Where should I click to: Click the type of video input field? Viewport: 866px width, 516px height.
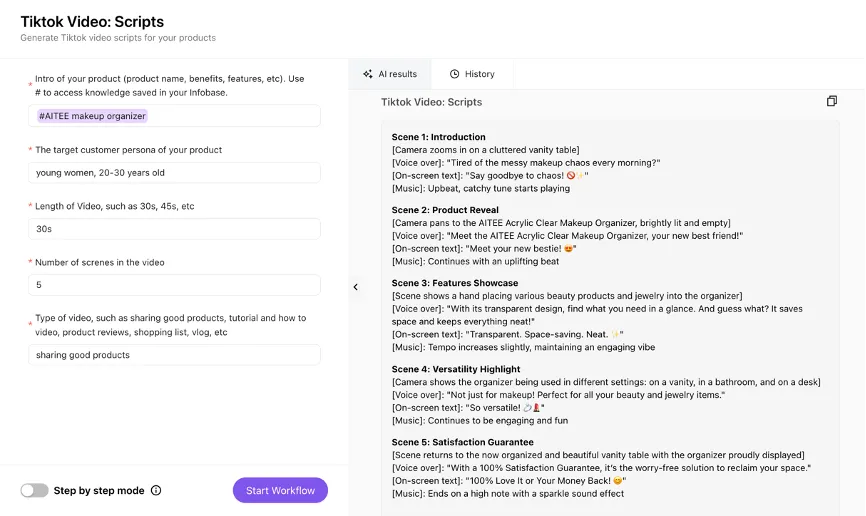[174, 355]
